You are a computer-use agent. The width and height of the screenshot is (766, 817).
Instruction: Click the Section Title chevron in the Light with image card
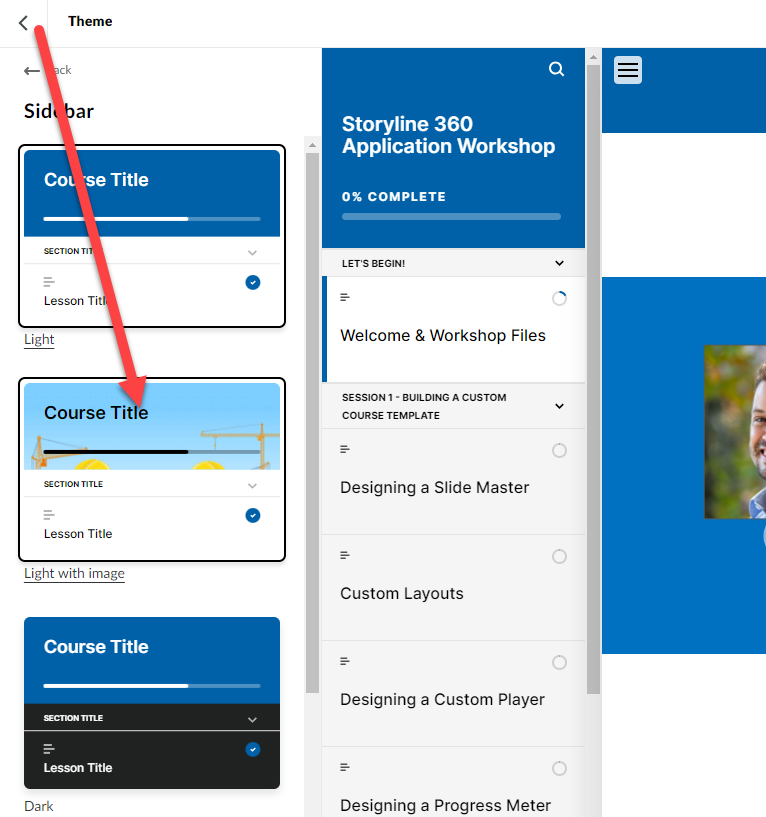[252, 486]
